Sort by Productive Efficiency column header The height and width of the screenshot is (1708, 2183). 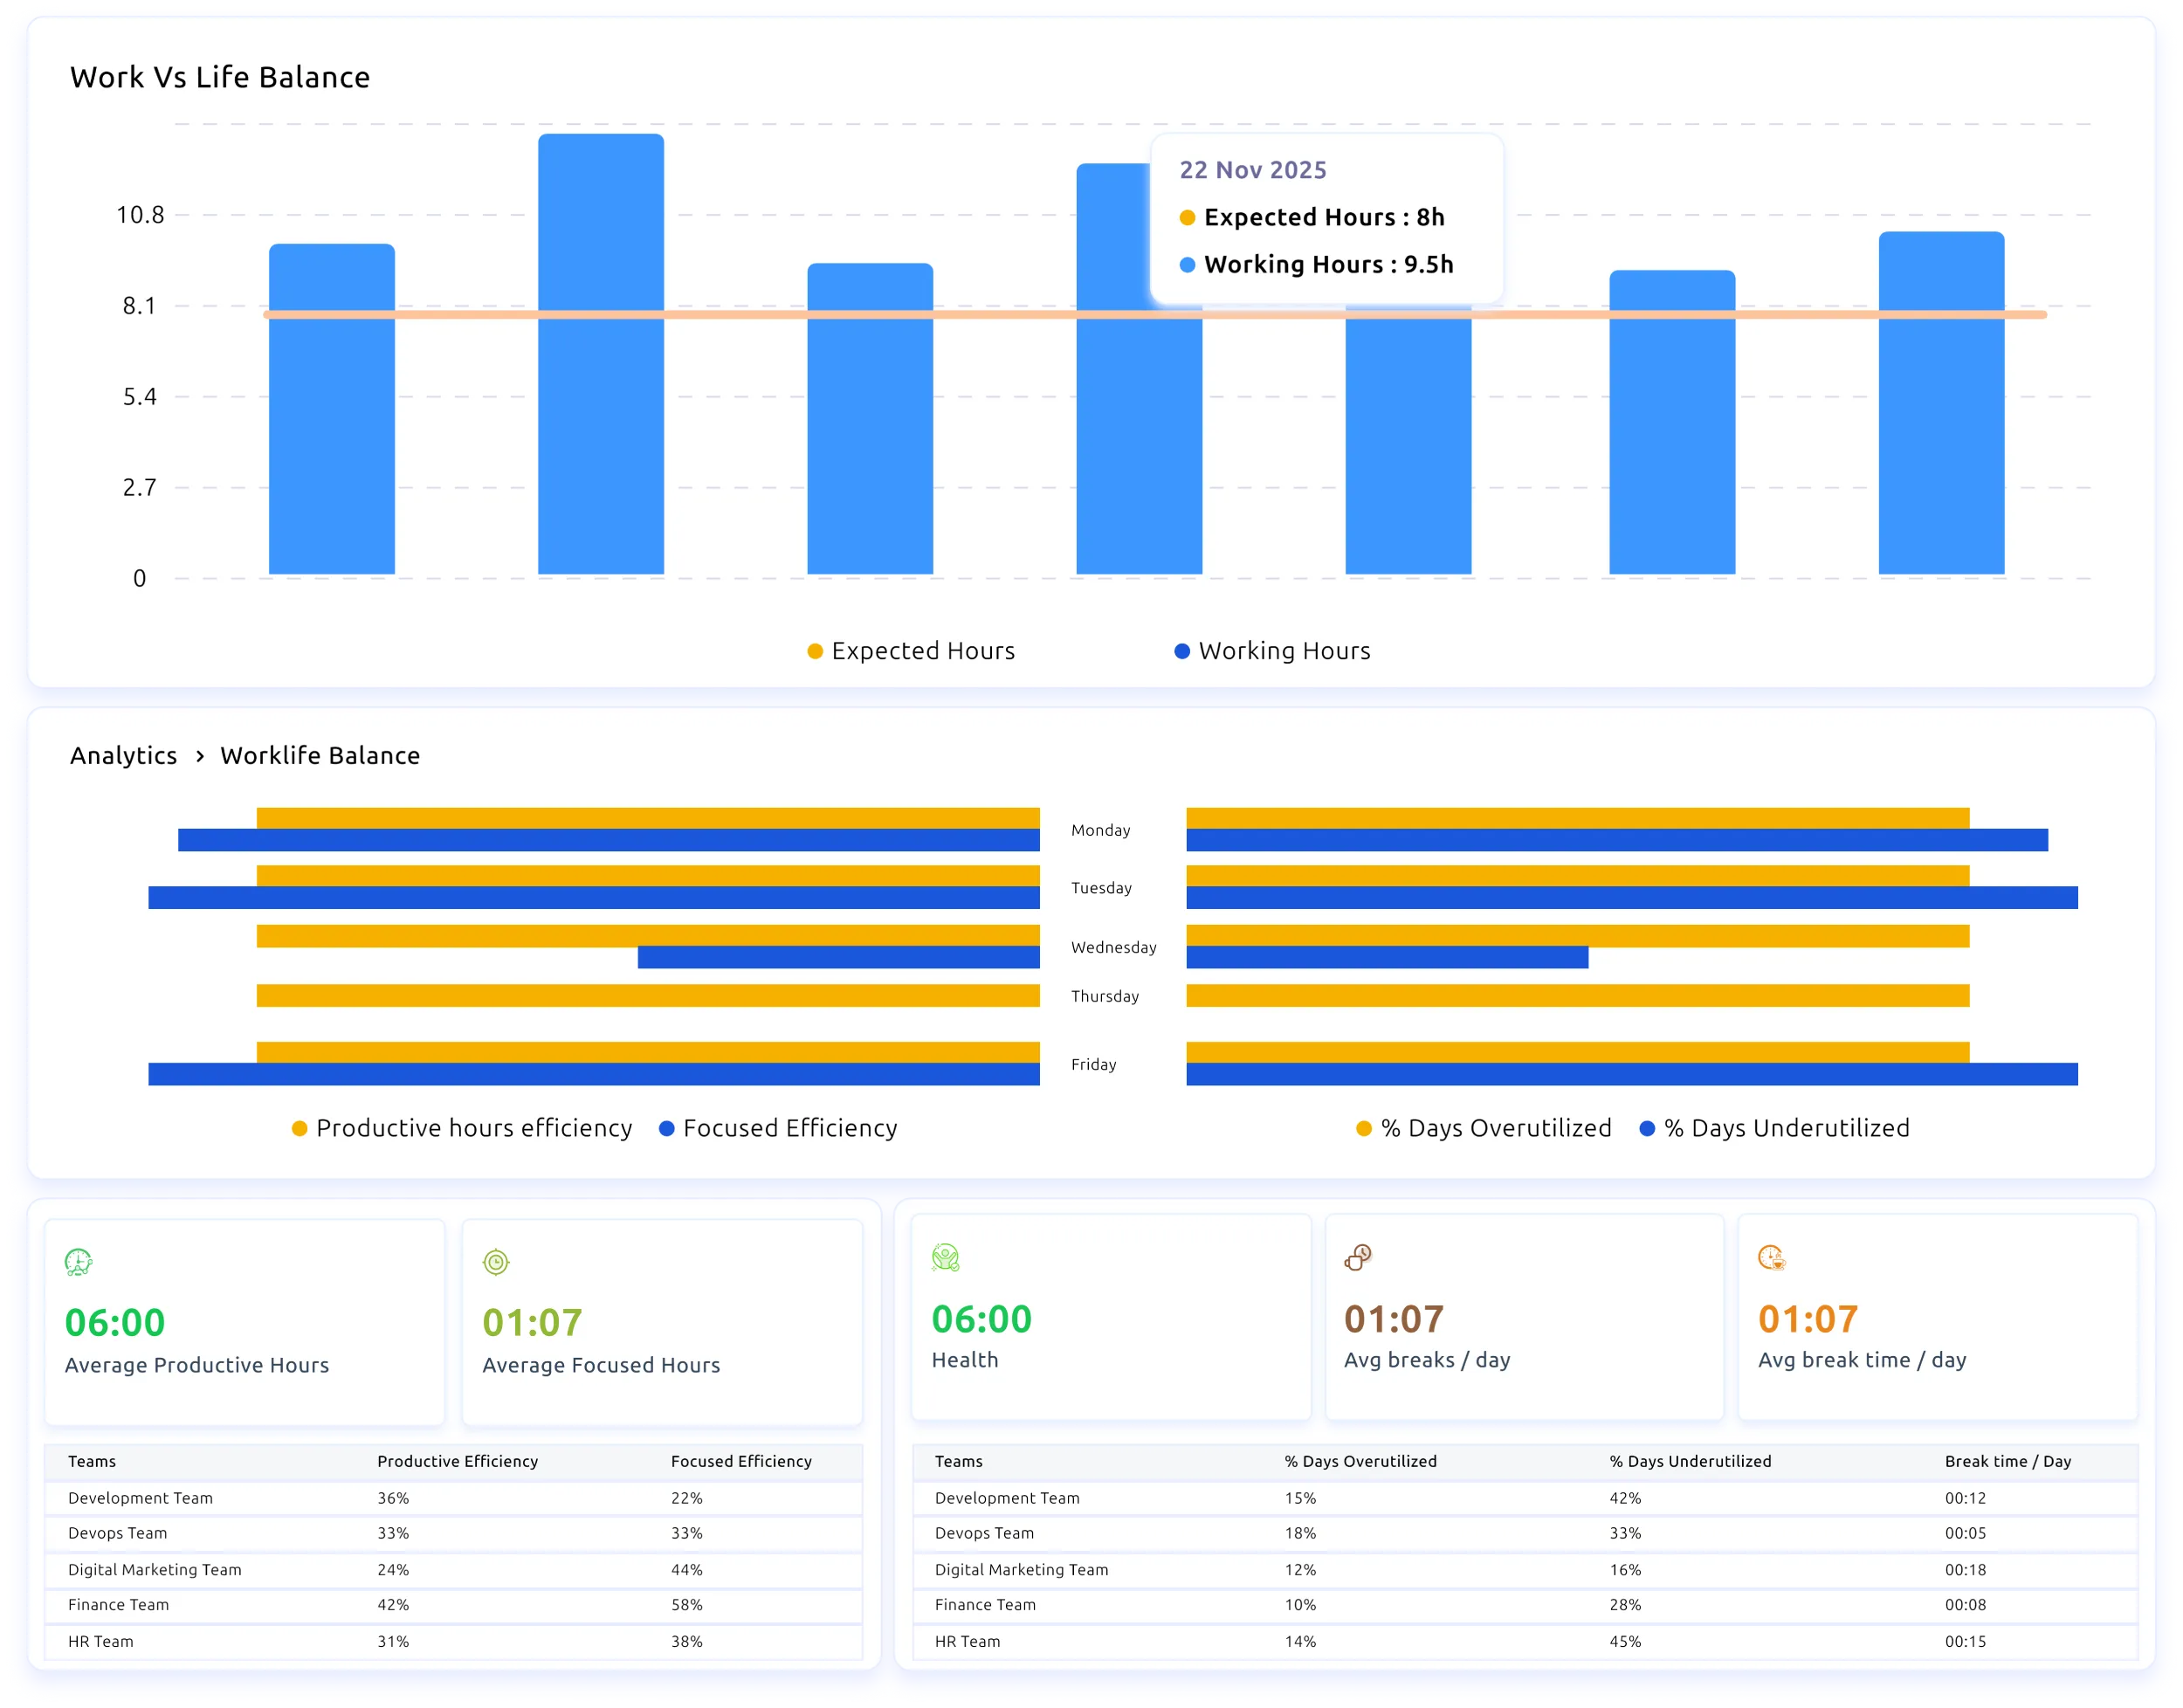(x=457, y=1461)
